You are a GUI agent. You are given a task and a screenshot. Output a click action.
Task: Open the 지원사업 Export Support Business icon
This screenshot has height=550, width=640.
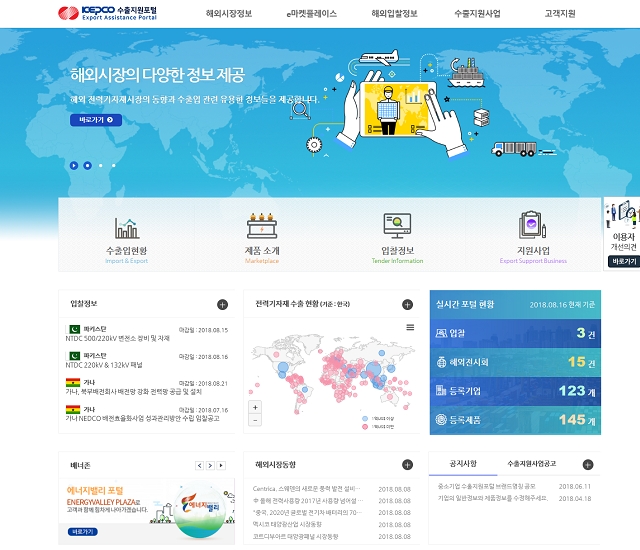[532, 238]
